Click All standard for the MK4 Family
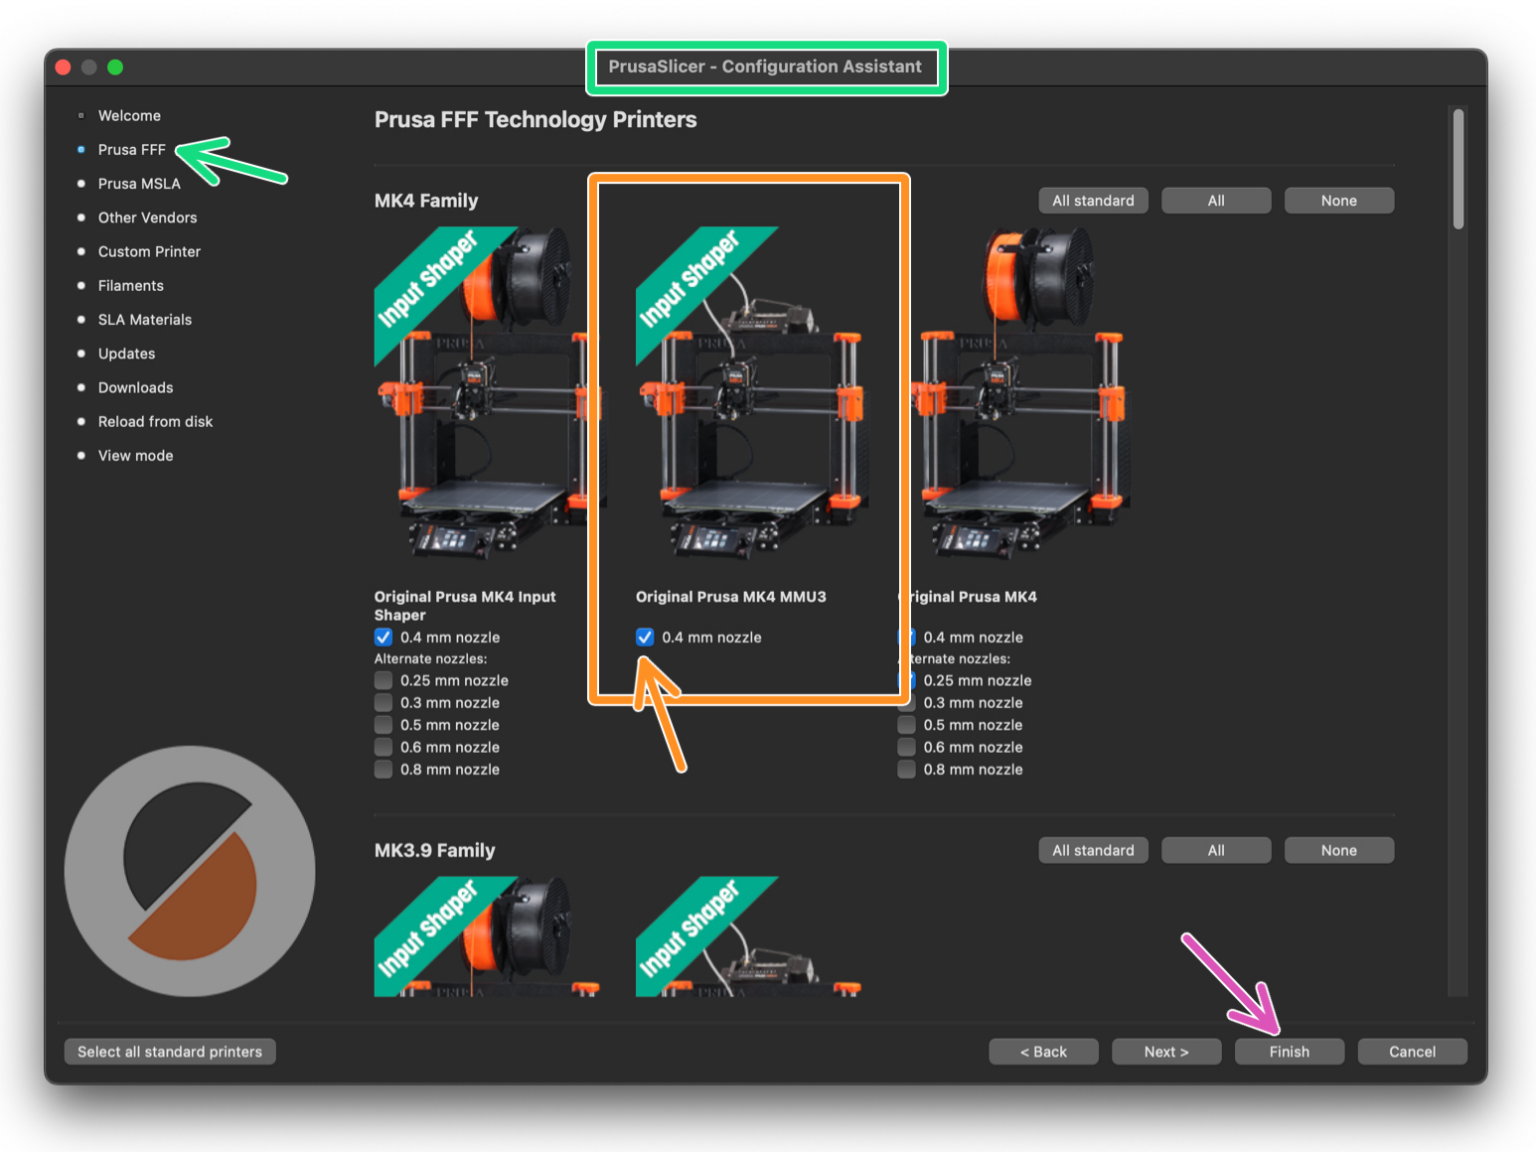The height and width of the screenshot is (1152, 1536). [1093, 200]
